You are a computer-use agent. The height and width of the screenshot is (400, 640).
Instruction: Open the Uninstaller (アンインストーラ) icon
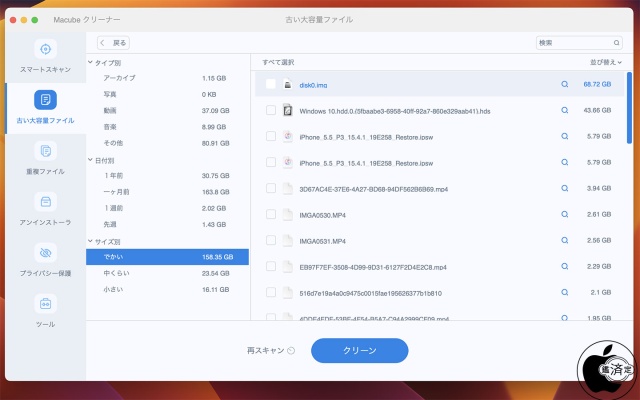click(45, 202)
